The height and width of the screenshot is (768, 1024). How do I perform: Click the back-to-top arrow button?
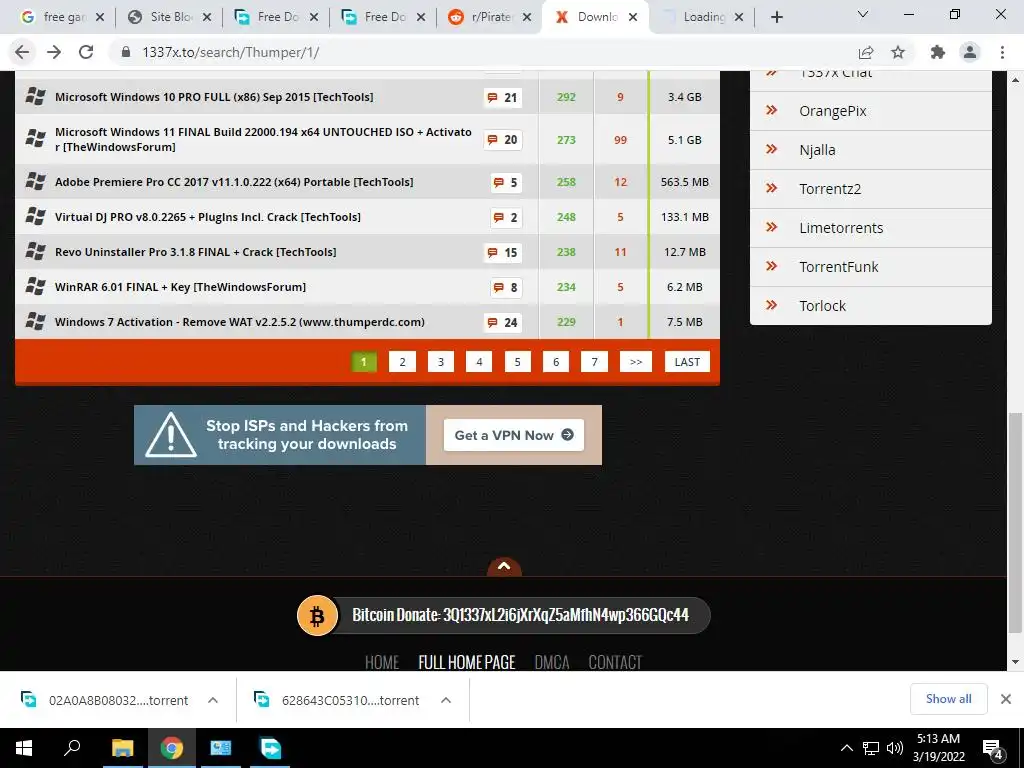[504, 567]
